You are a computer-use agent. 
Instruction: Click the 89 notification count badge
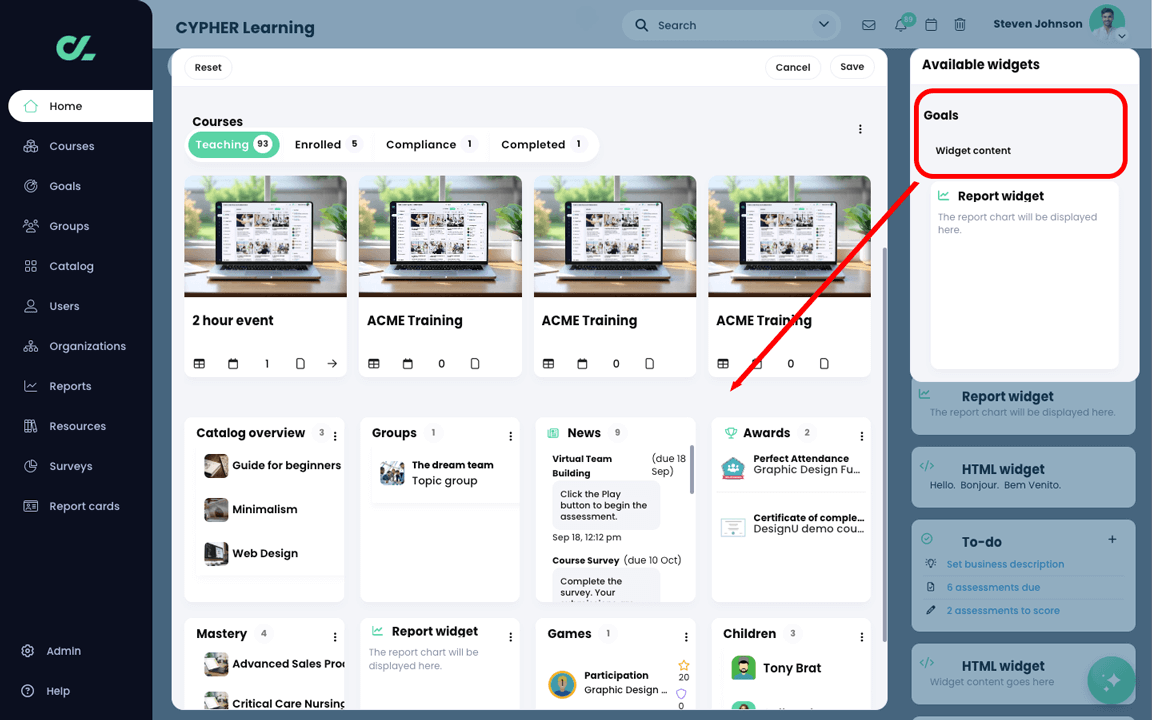[x=910, y=17]
